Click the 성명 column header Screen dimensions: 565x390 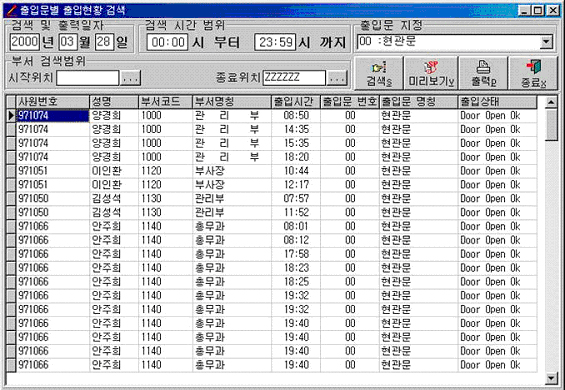(114, 102)
